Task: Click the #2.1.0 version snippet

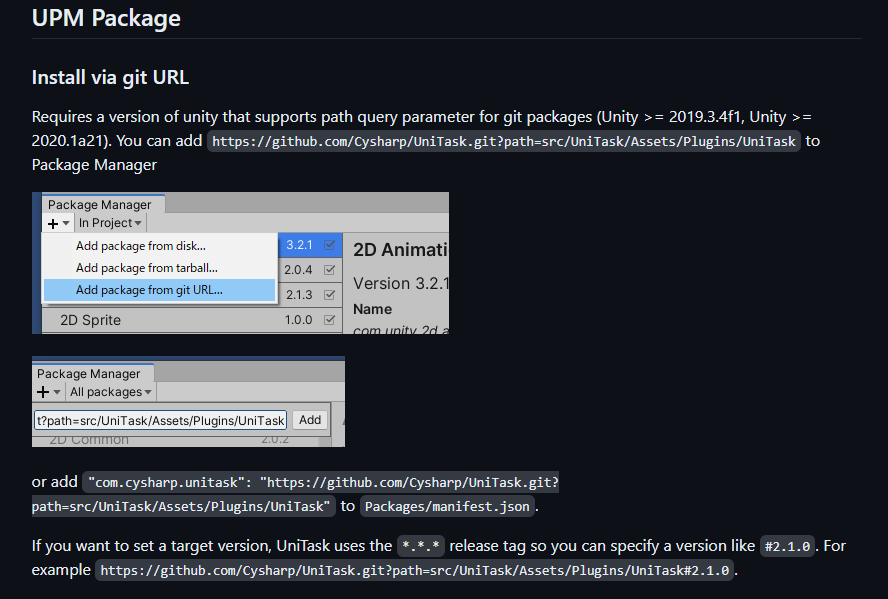Action: [x=787, y=546]
